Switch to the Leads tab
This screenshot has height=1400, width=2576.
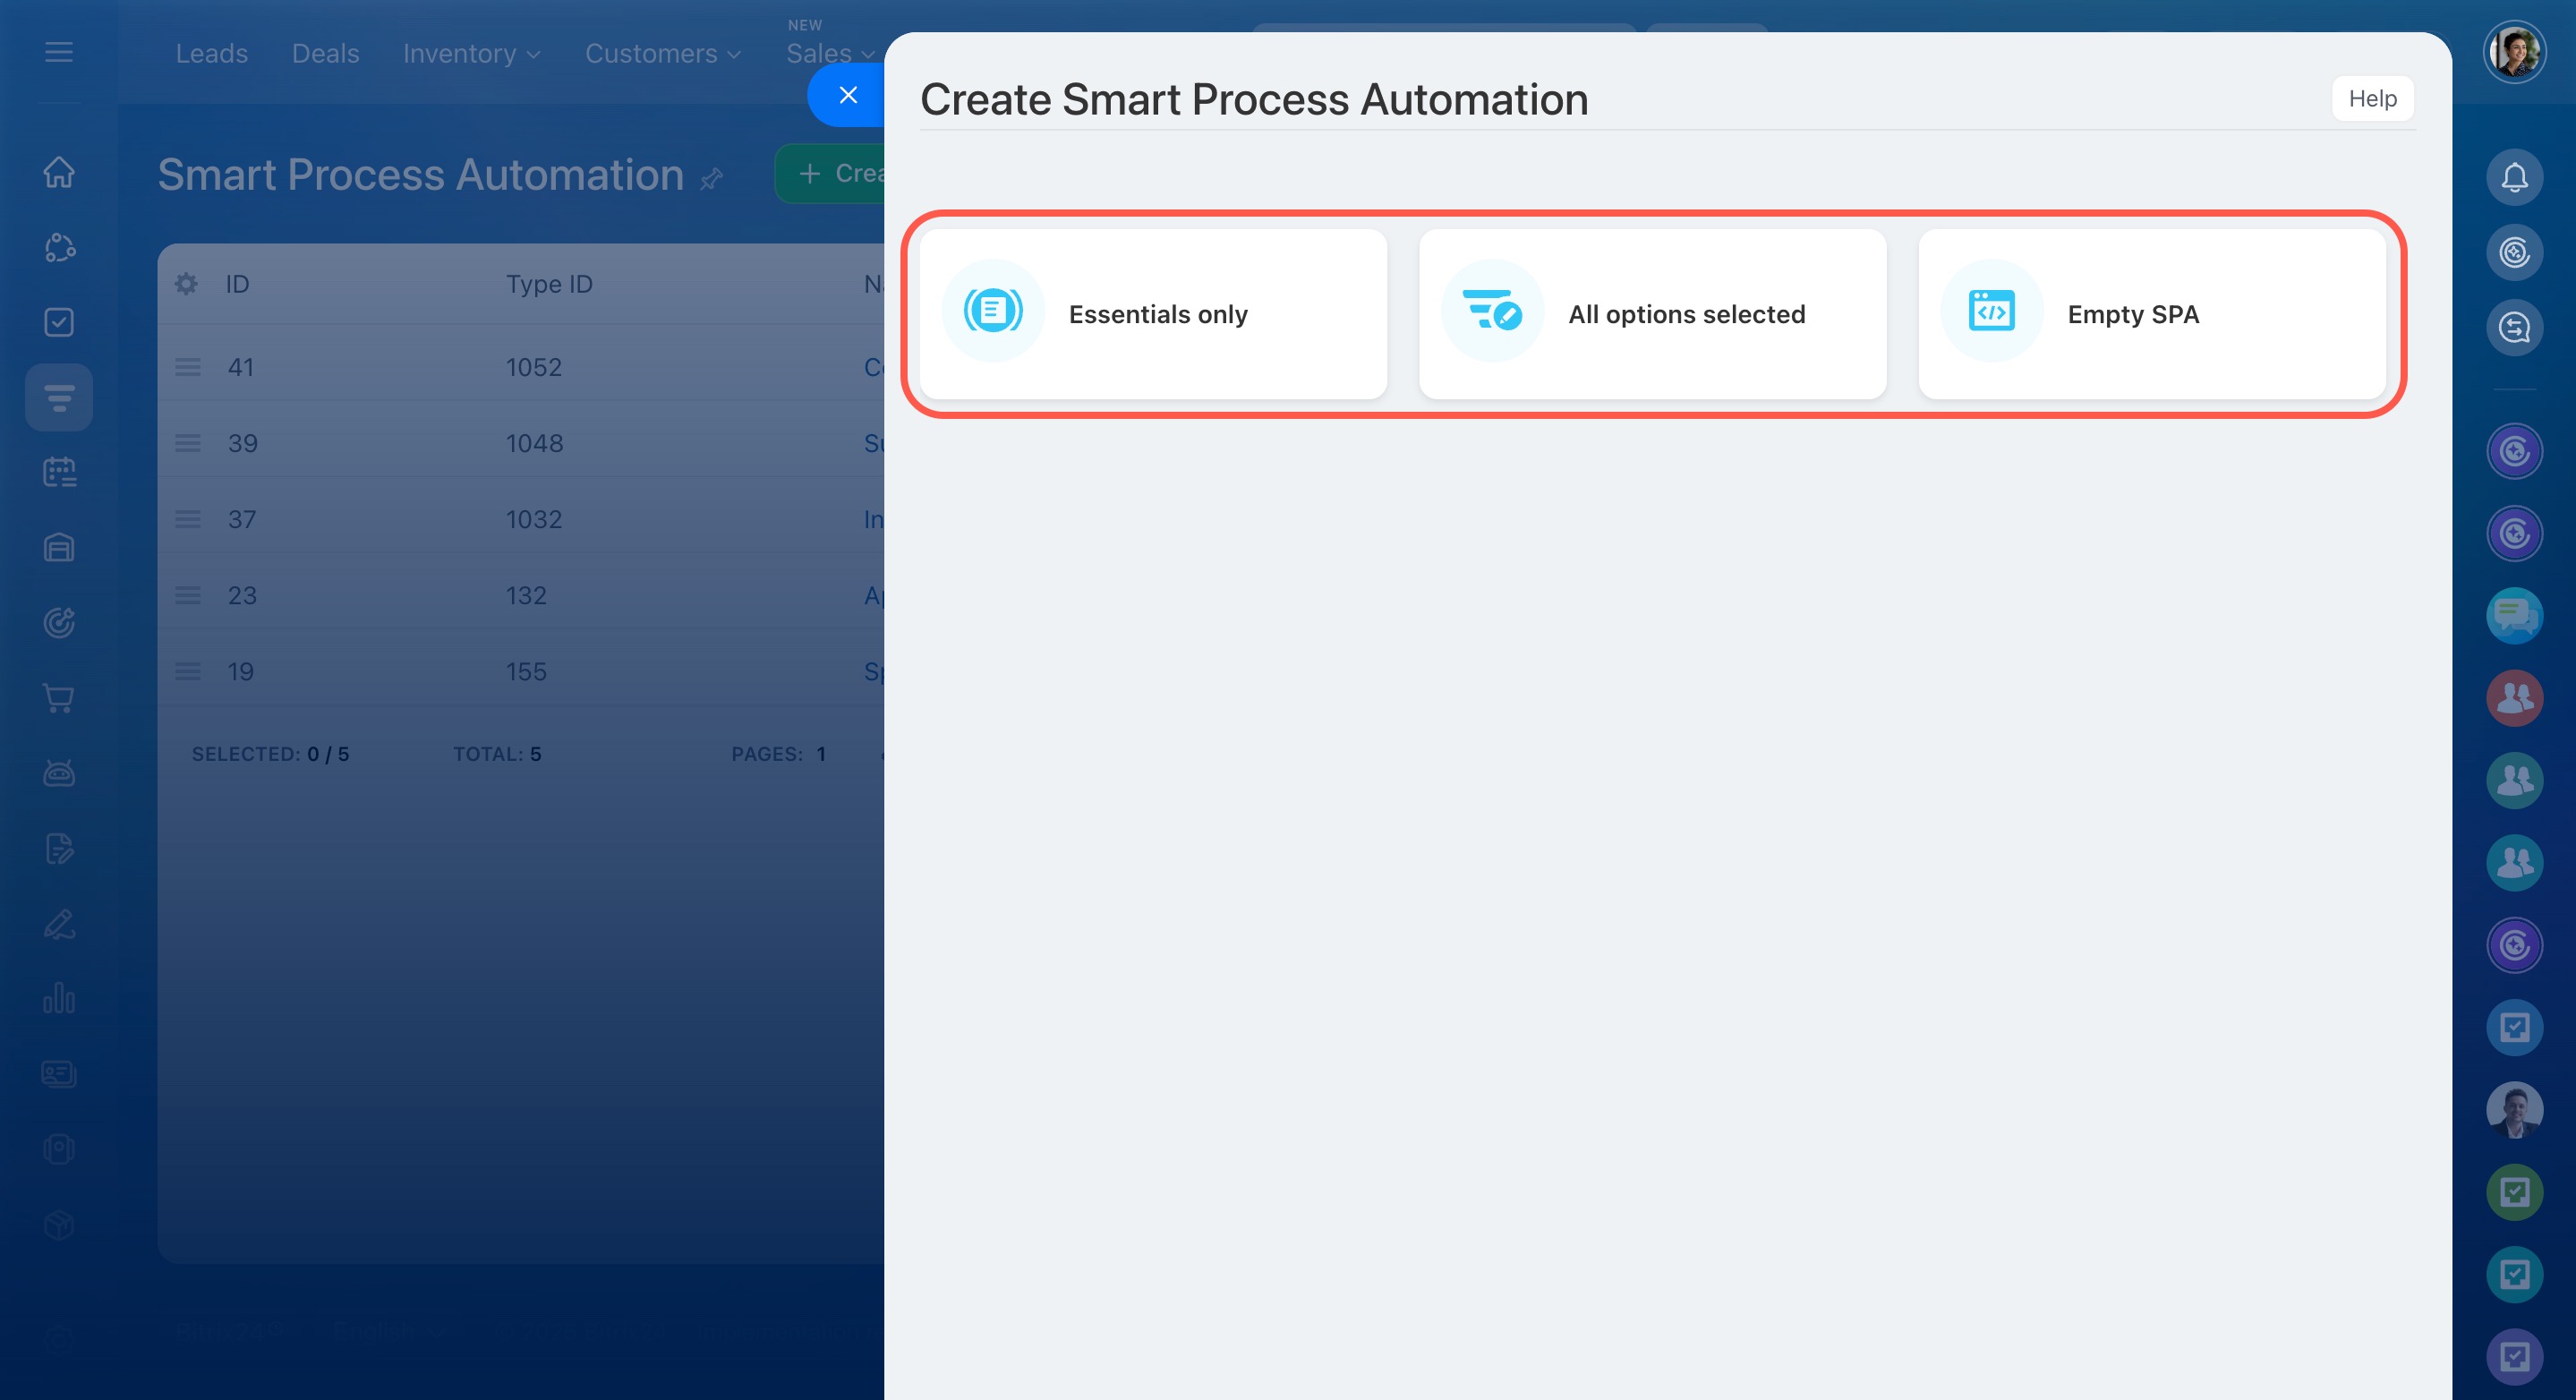click(211, 54)
